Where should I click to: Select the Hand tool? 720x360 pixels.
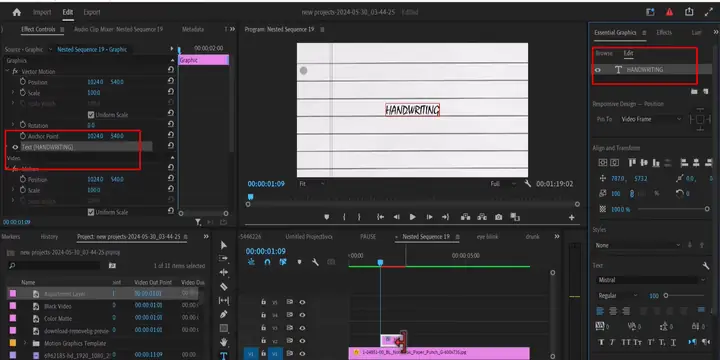click(x=224, y=342)
